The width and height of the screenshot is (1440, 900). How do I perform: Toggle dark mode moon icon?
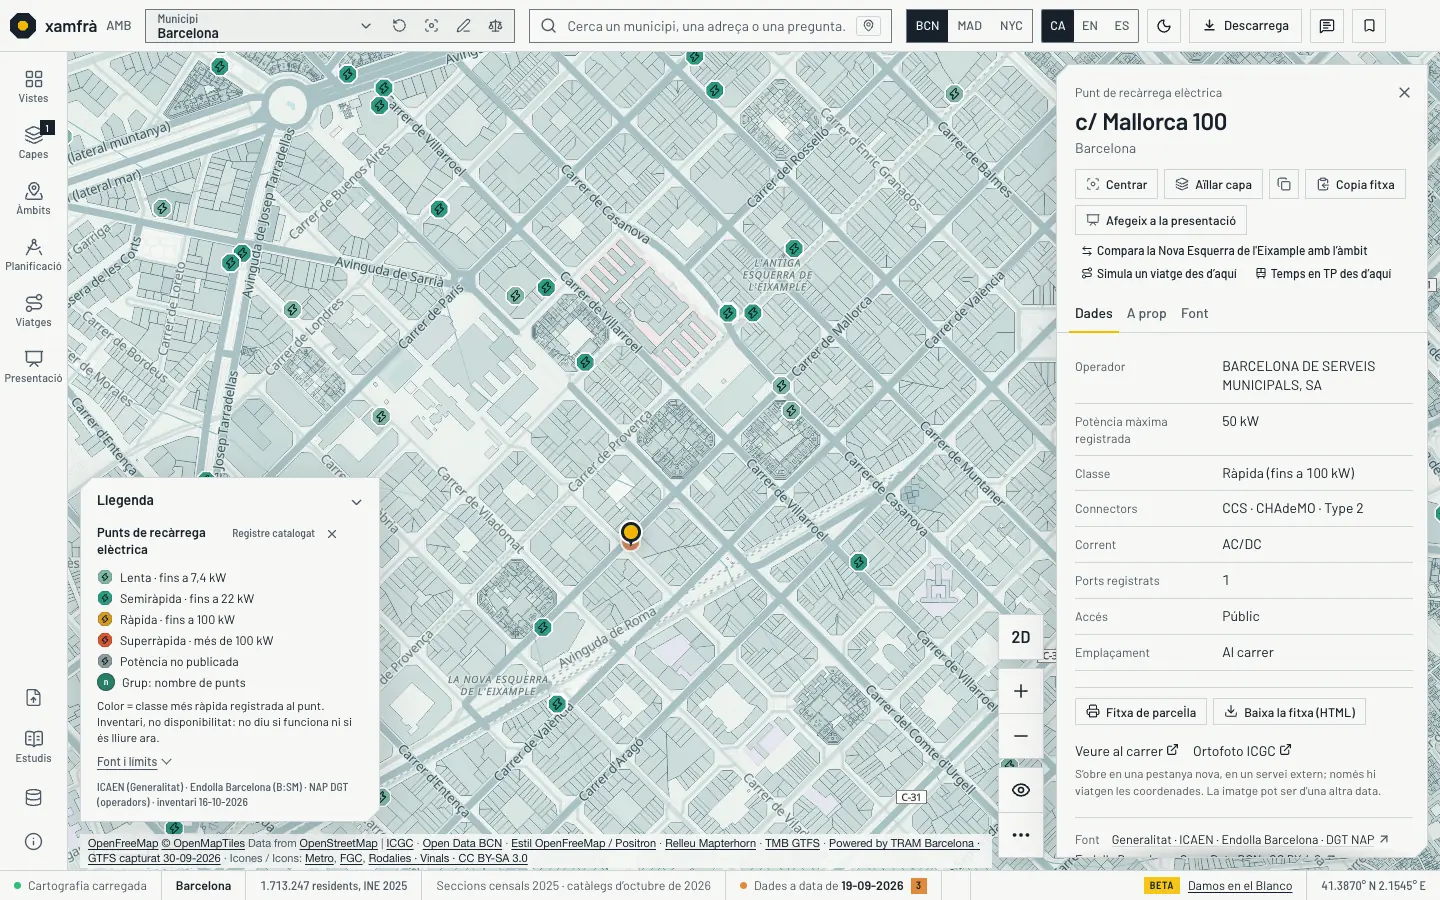tap(1164, 26)
